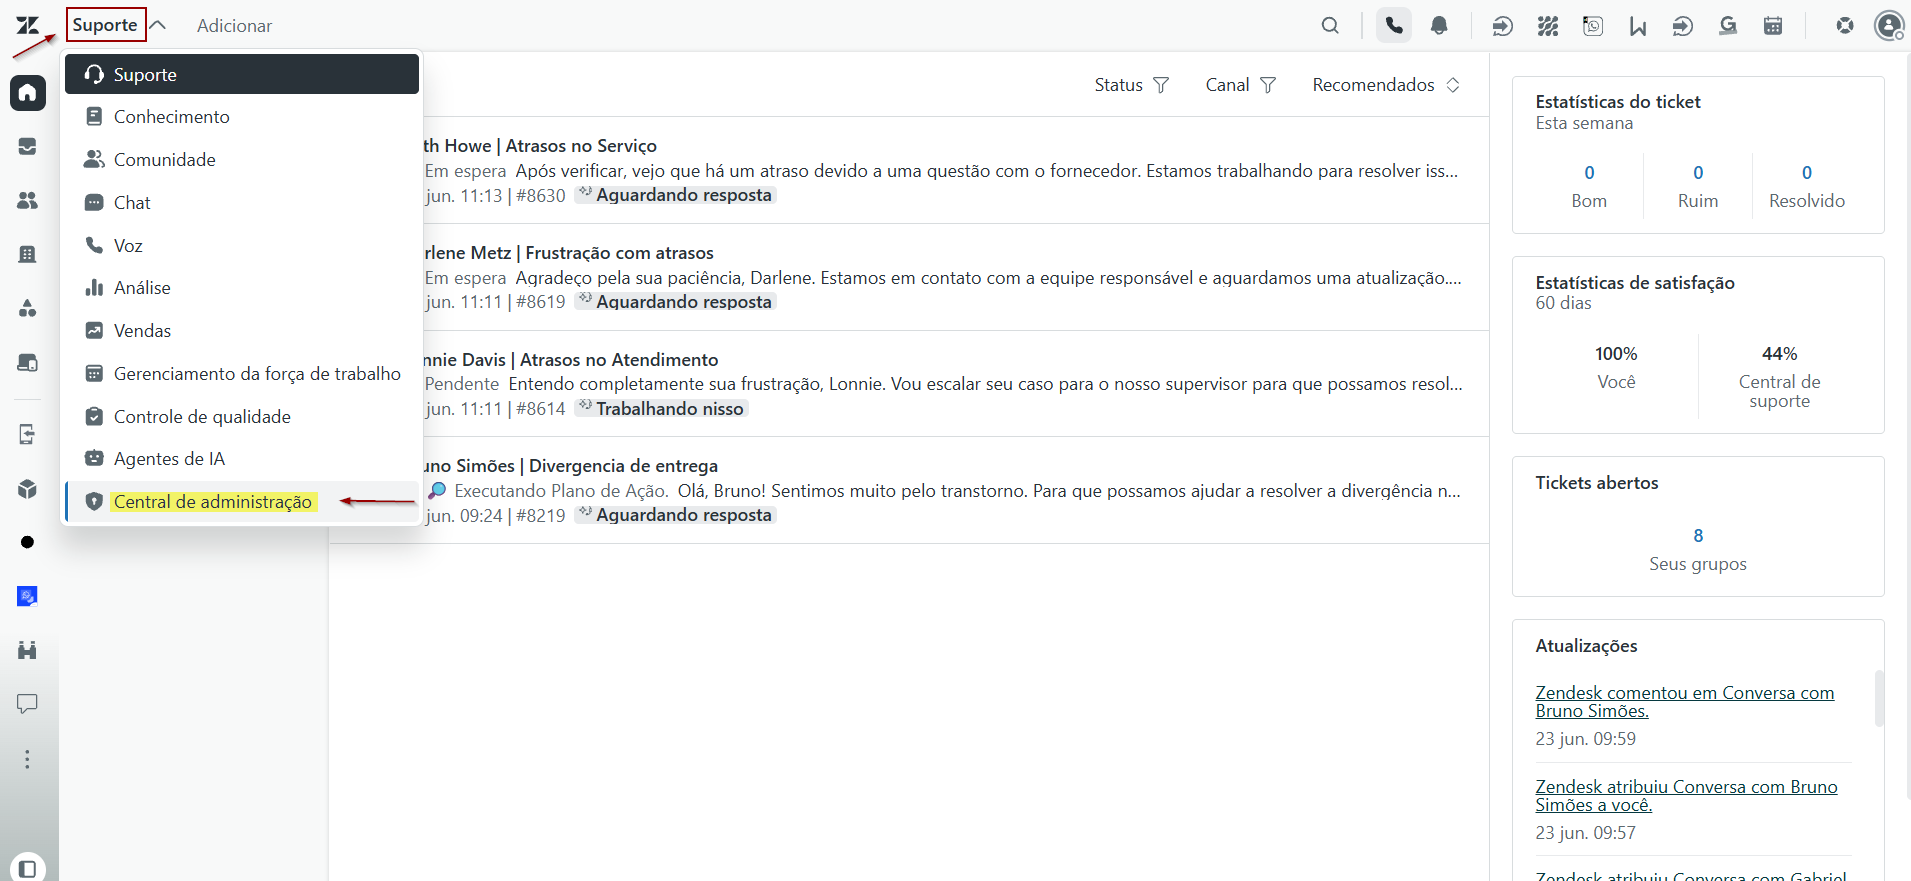Toggle the sidebar panel collapse button
The image size is (1911, 881).
pos(28,868)
